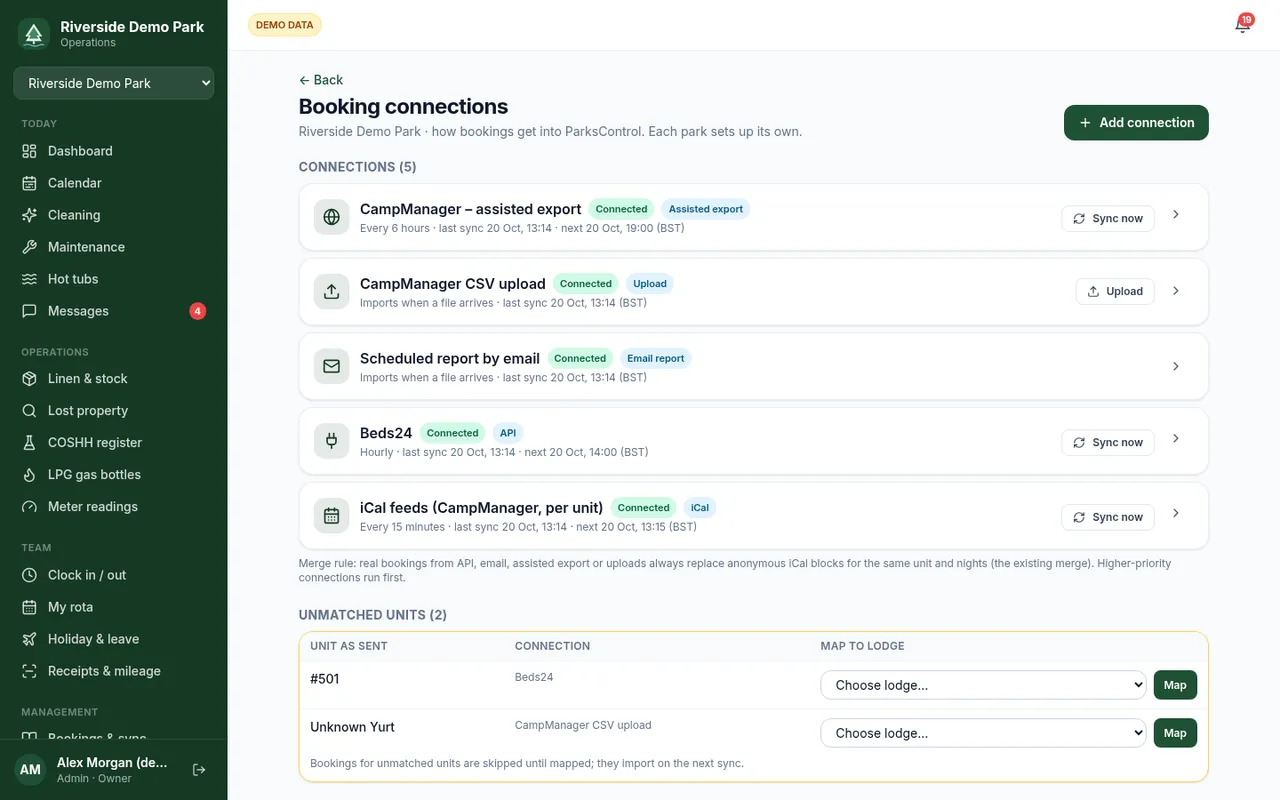Expand Beds24 connection chevron
The height and width of the screenshot is (800, 1280).
click(1176, 439)
